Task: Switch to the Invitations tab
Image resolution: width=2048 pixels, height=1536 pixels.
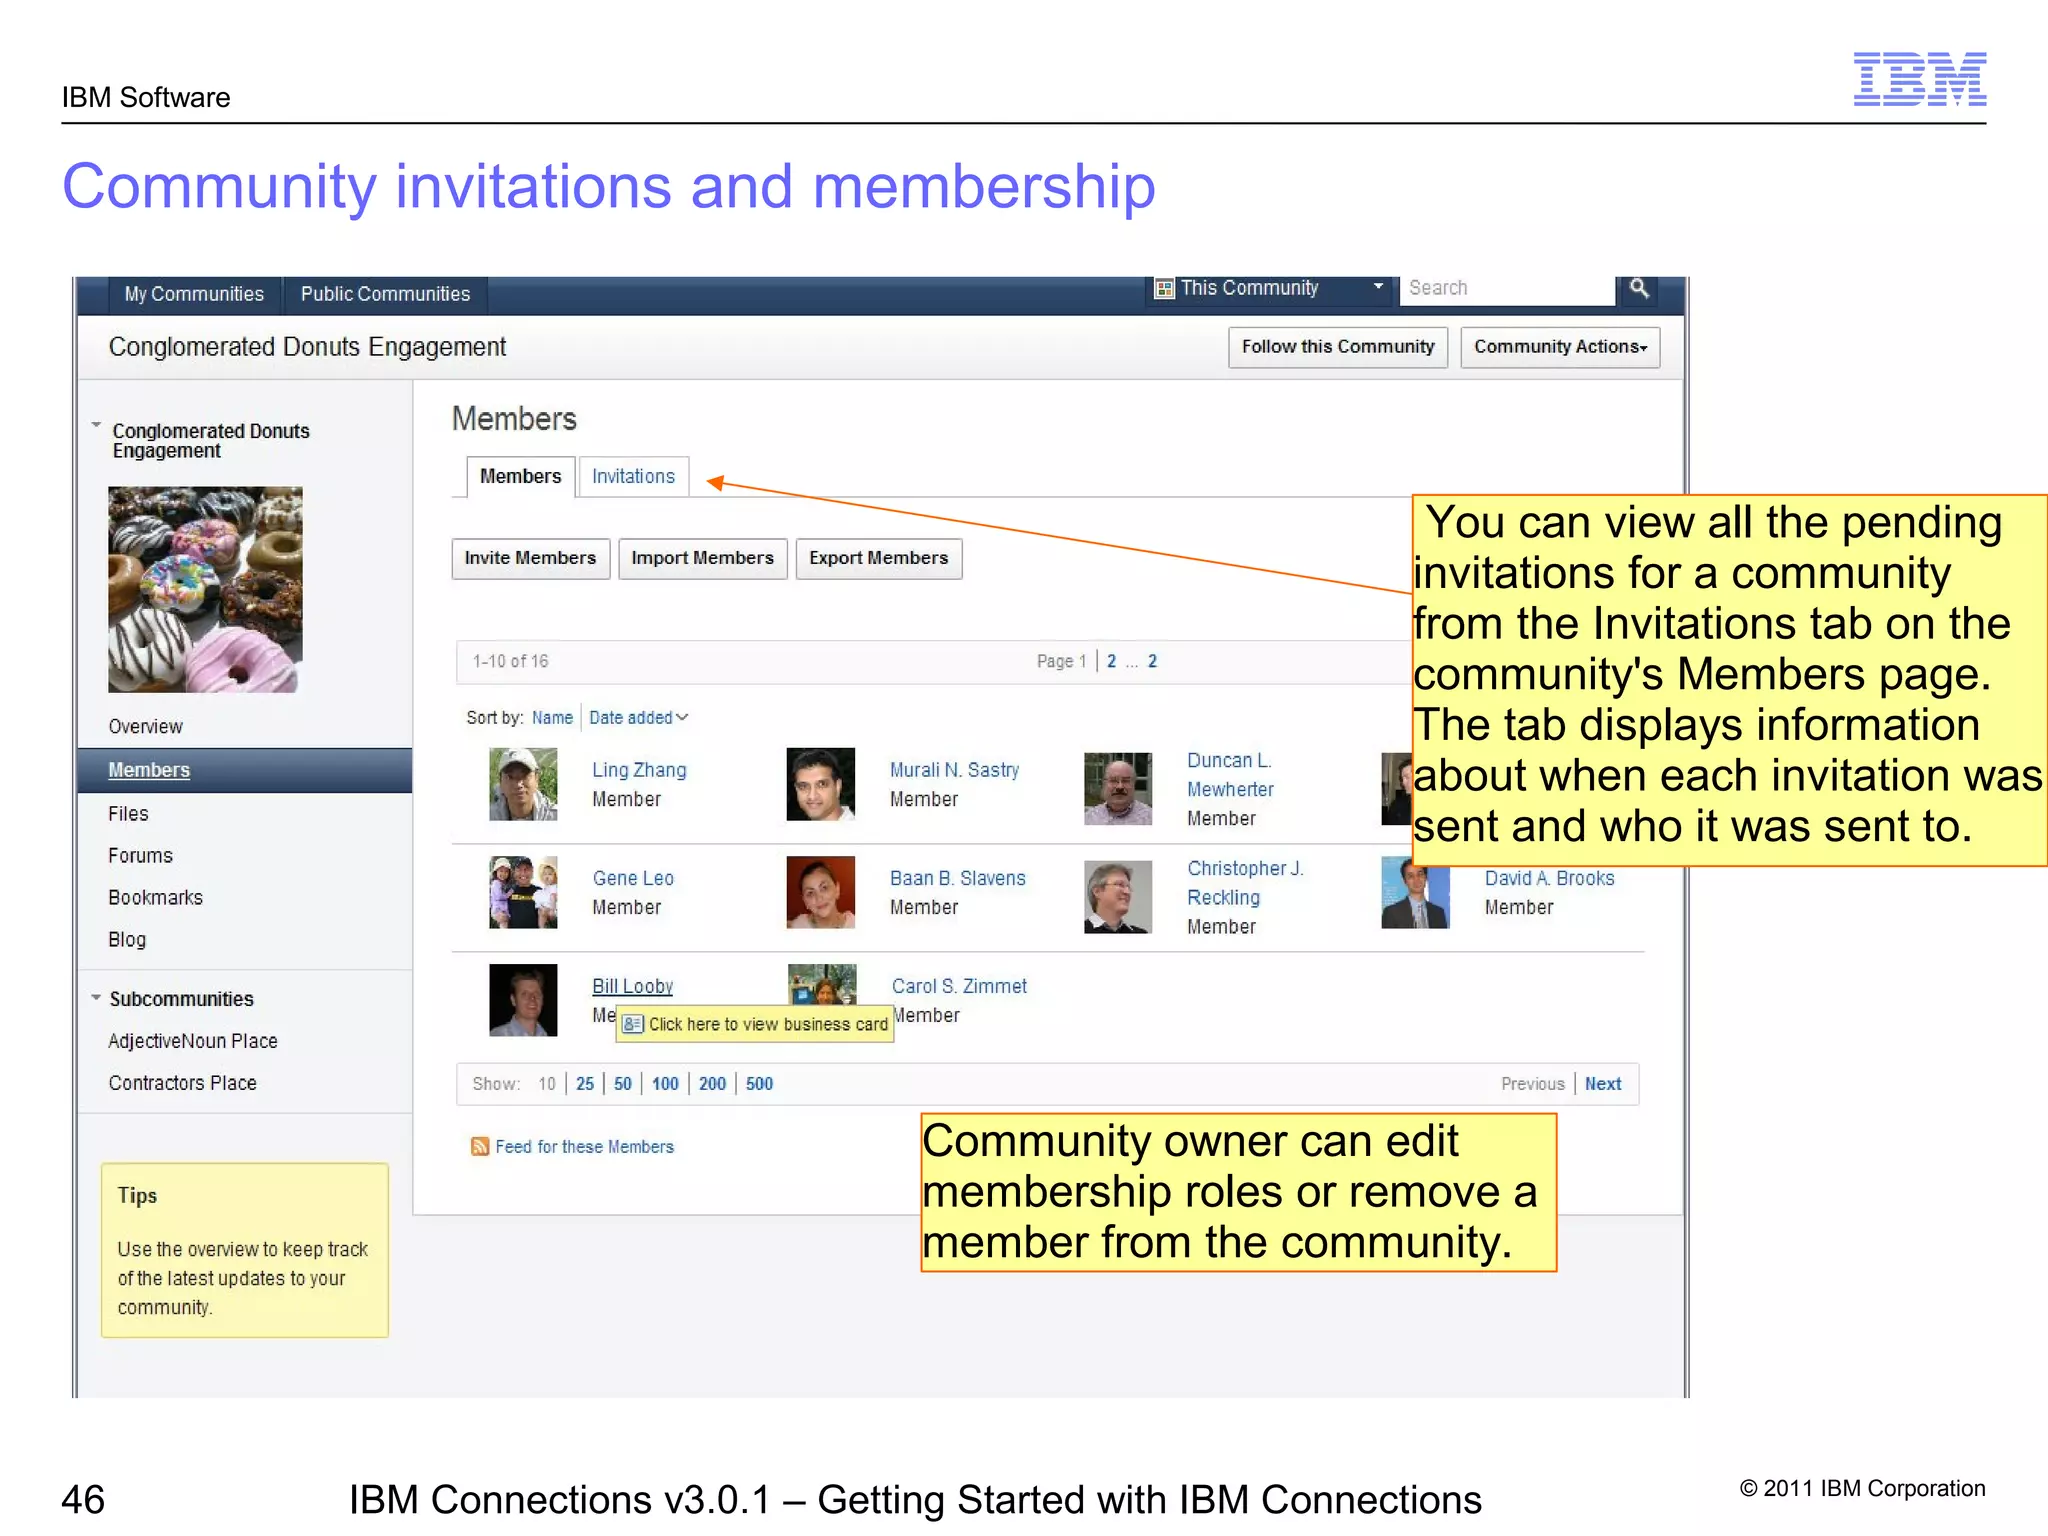Action: 633,476
